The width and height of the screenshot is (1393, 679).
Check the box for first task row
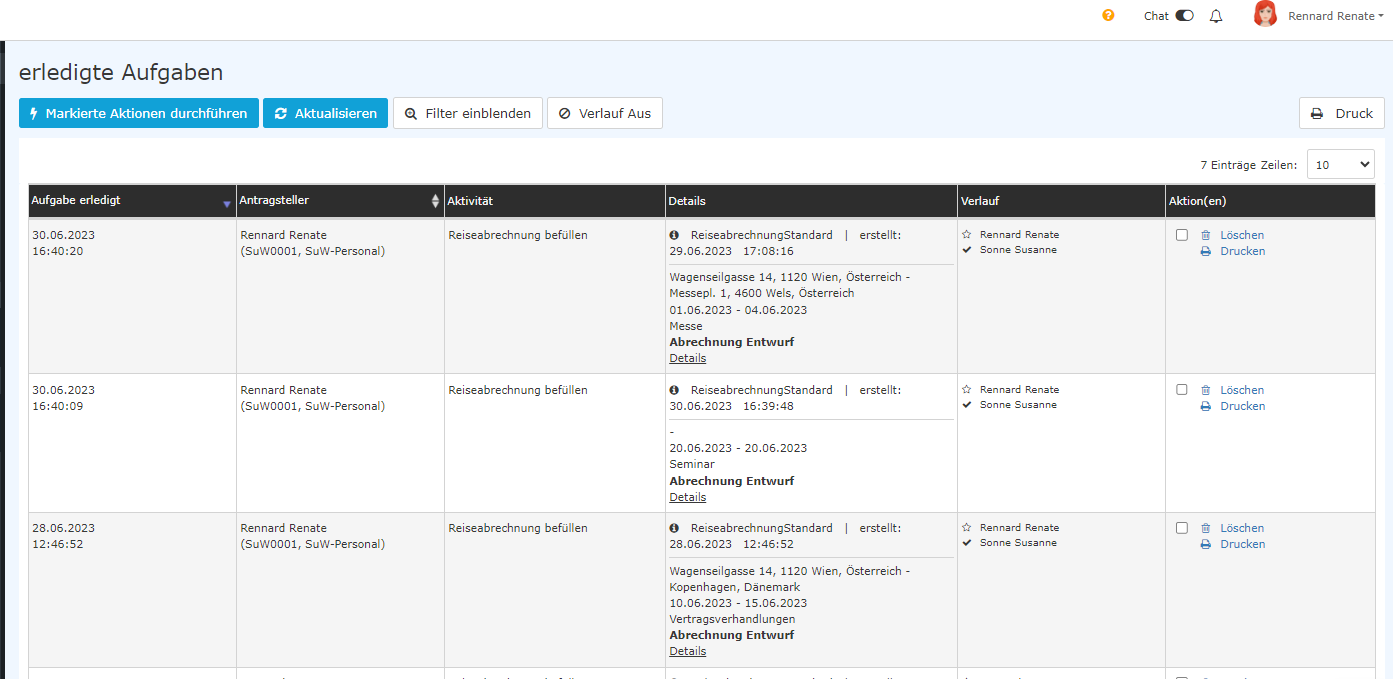(x=1182, y=235)
